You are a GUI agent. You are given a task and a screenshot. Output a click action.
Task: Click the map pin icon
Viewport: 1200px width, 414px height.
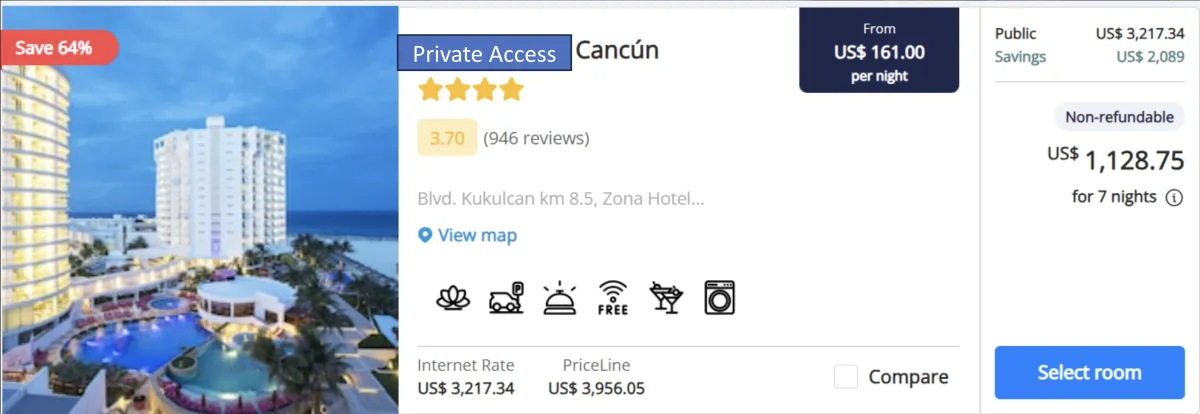425,236
